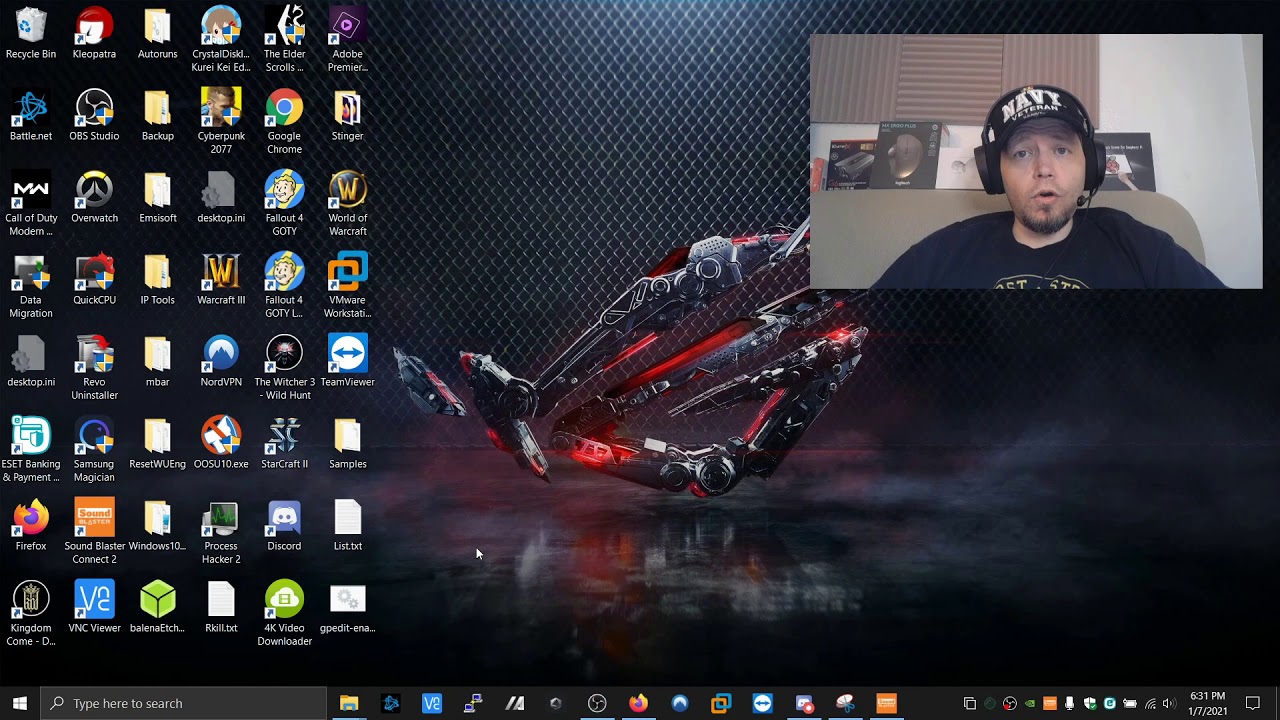Launch TeamViewer desktop shortcut
This screenshot has width=1280, height=720.
point(347,362)
